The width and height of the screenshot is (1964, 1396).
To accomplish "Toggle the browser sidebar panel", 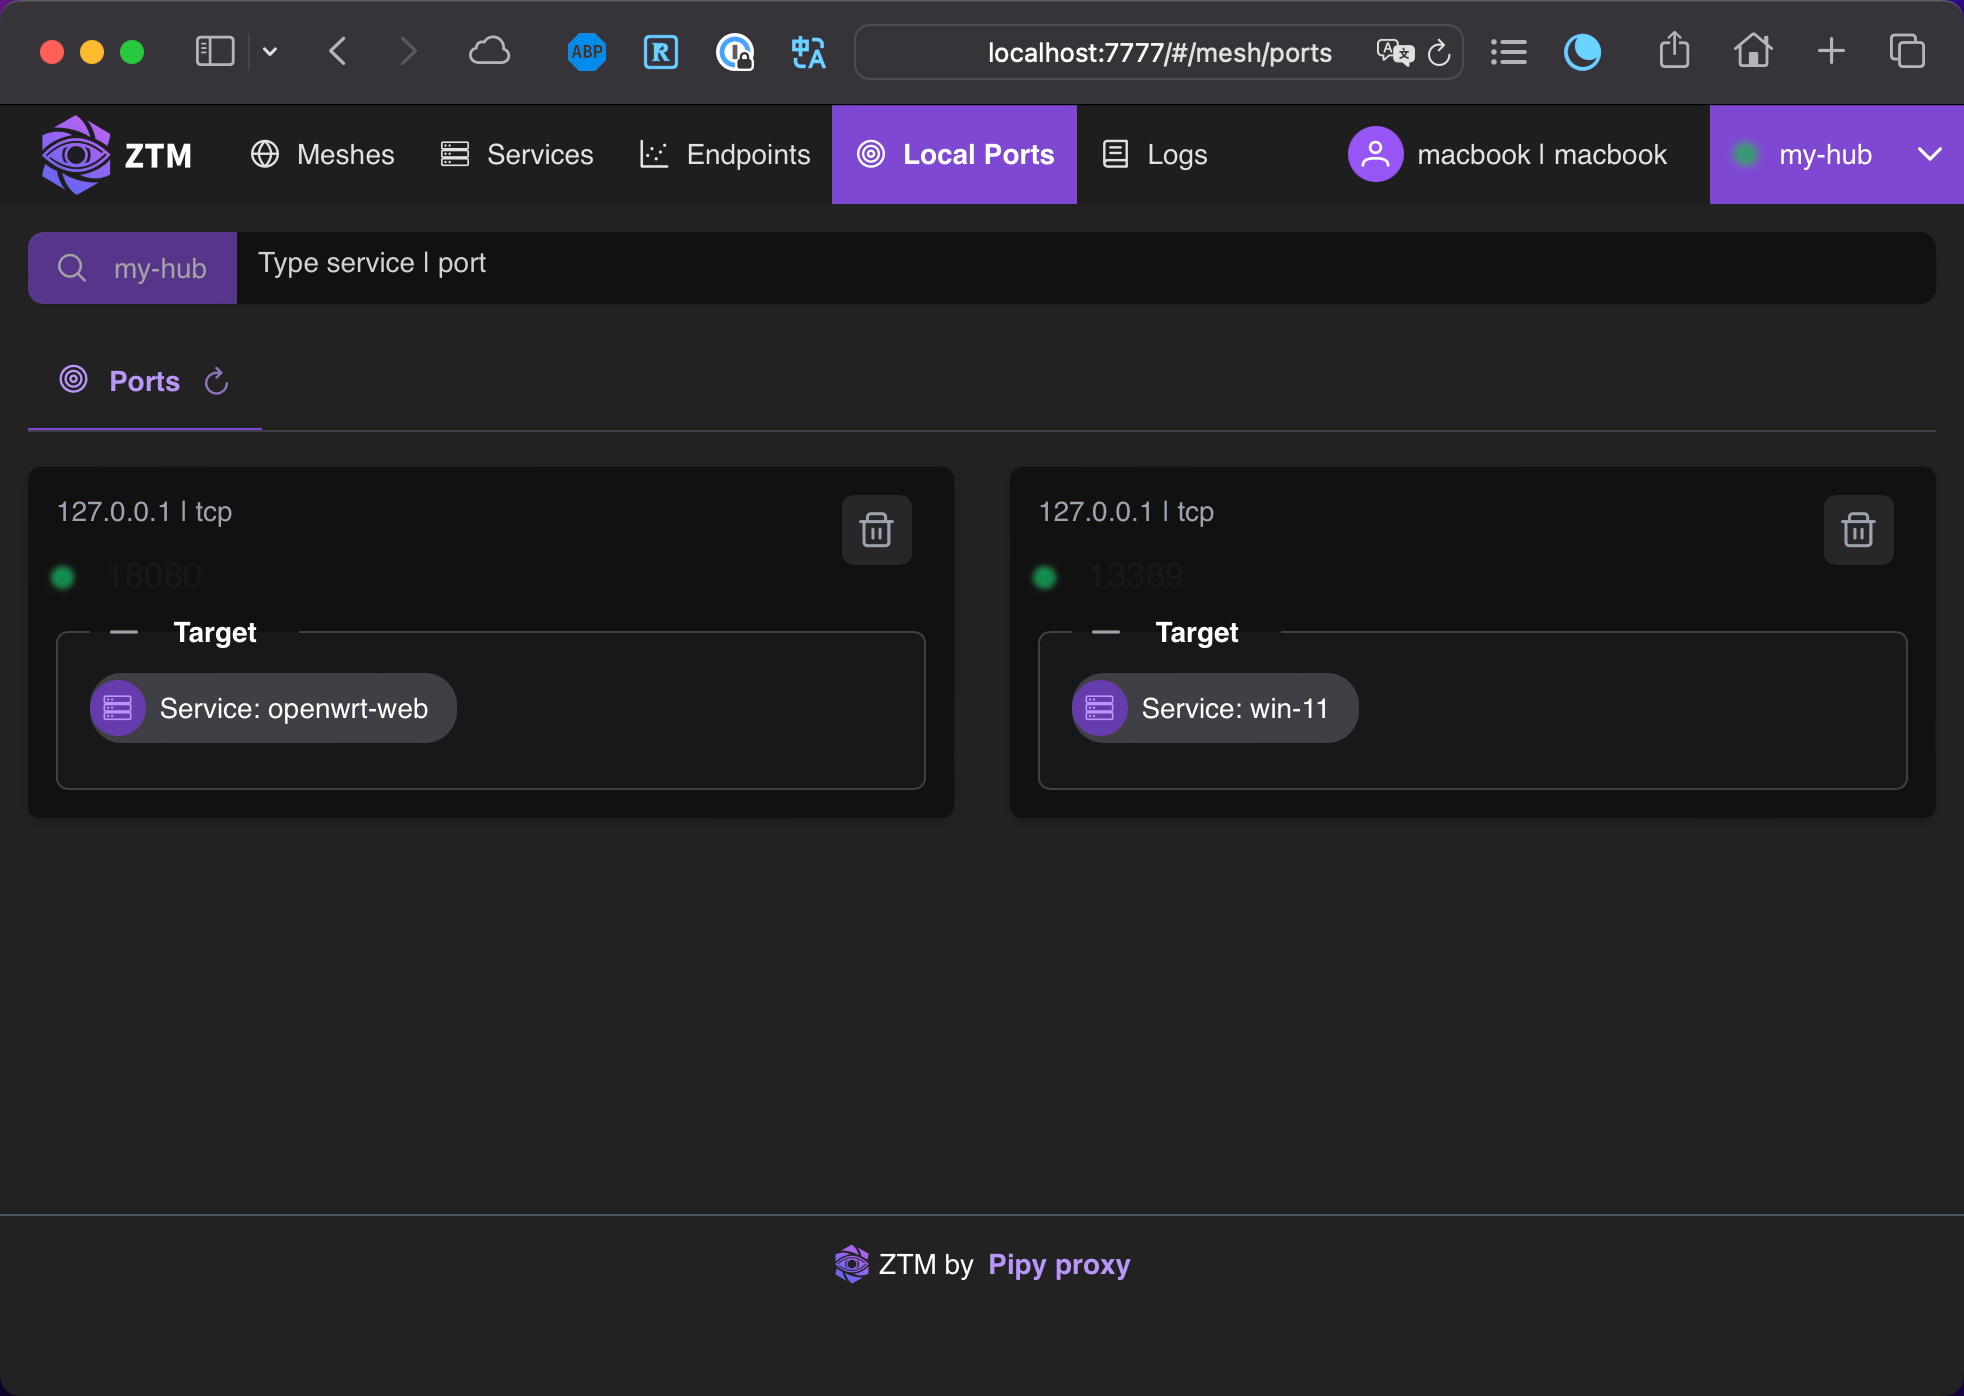I will coord(214,52).
